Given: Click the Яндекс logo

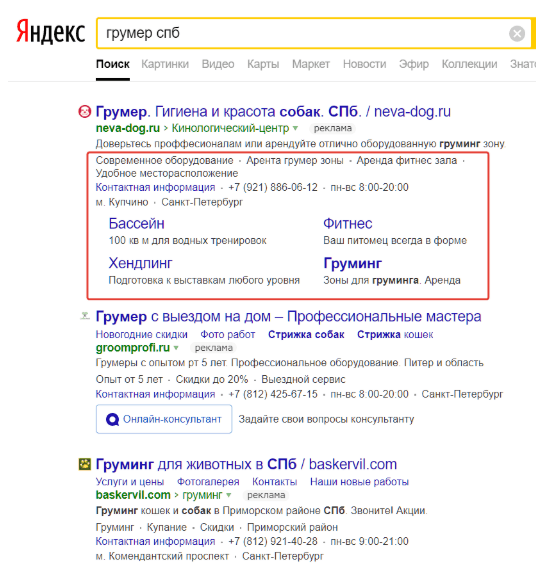Looking at the screenshot, I should [51, 32].
